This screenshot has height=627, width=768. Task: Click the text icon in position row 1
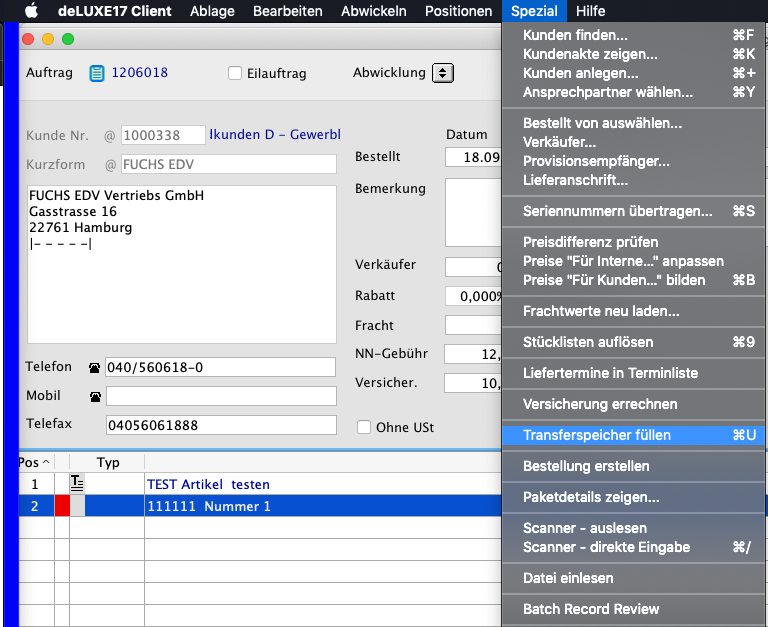click(77, 484)
